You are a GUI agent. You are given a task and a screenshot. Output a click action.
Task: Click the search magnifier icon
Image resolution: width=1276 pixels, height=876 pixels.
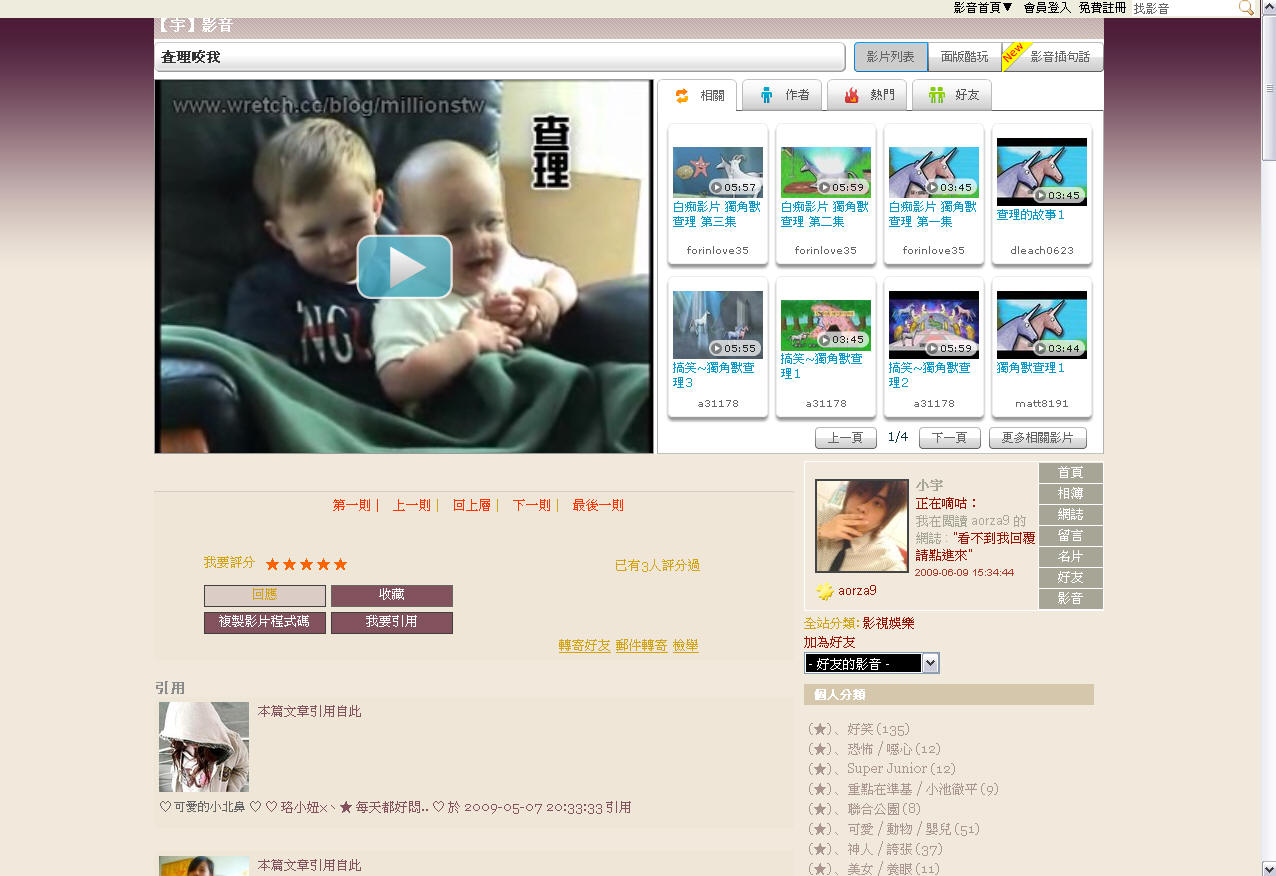pos(1246,7)
